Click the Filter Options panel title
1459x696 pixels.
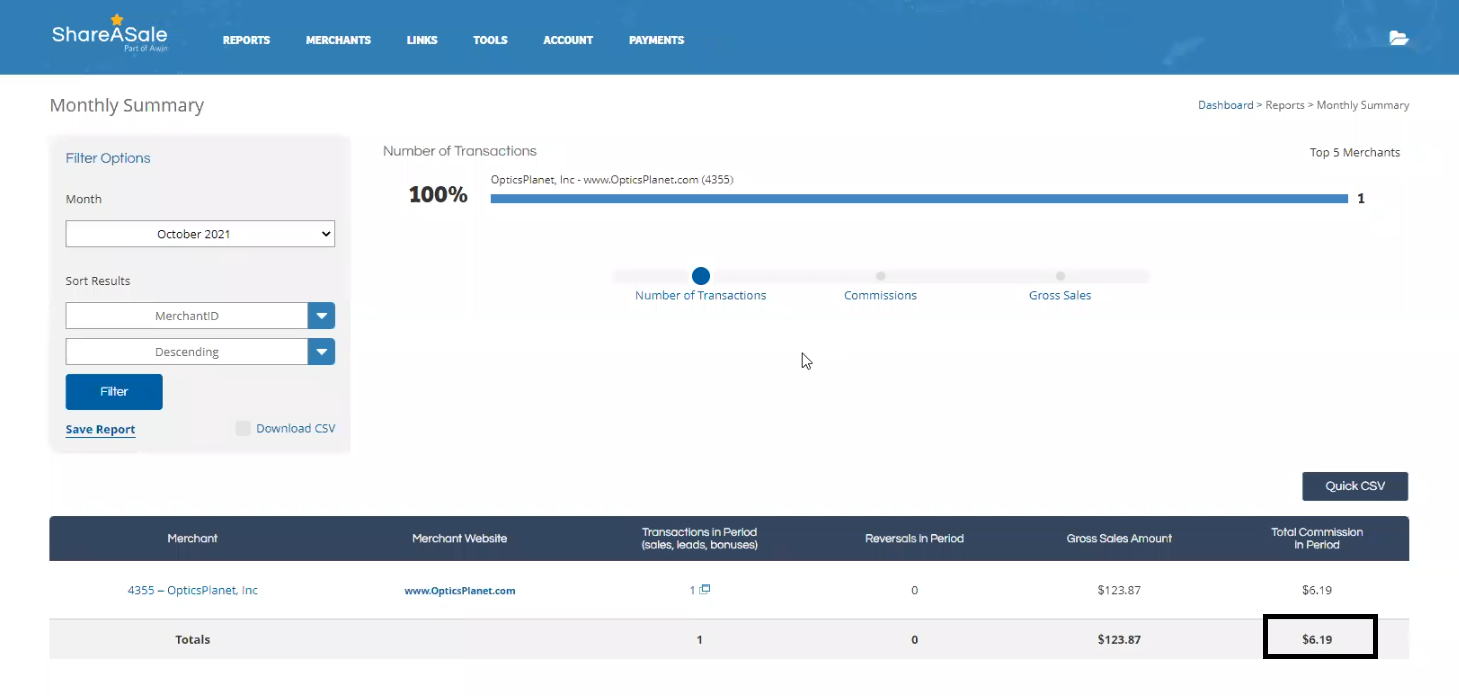pos(108,158)
